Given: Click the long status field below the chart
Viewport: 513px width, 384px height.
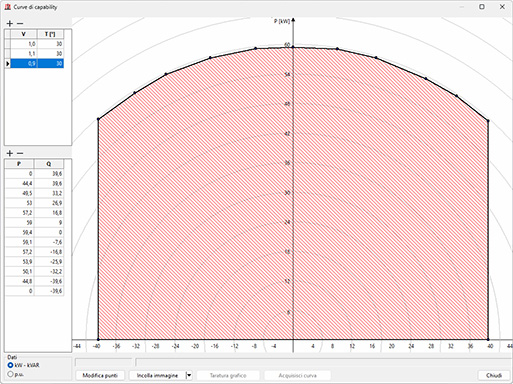Looking at the screenshot, I should (x=324, y=362).
